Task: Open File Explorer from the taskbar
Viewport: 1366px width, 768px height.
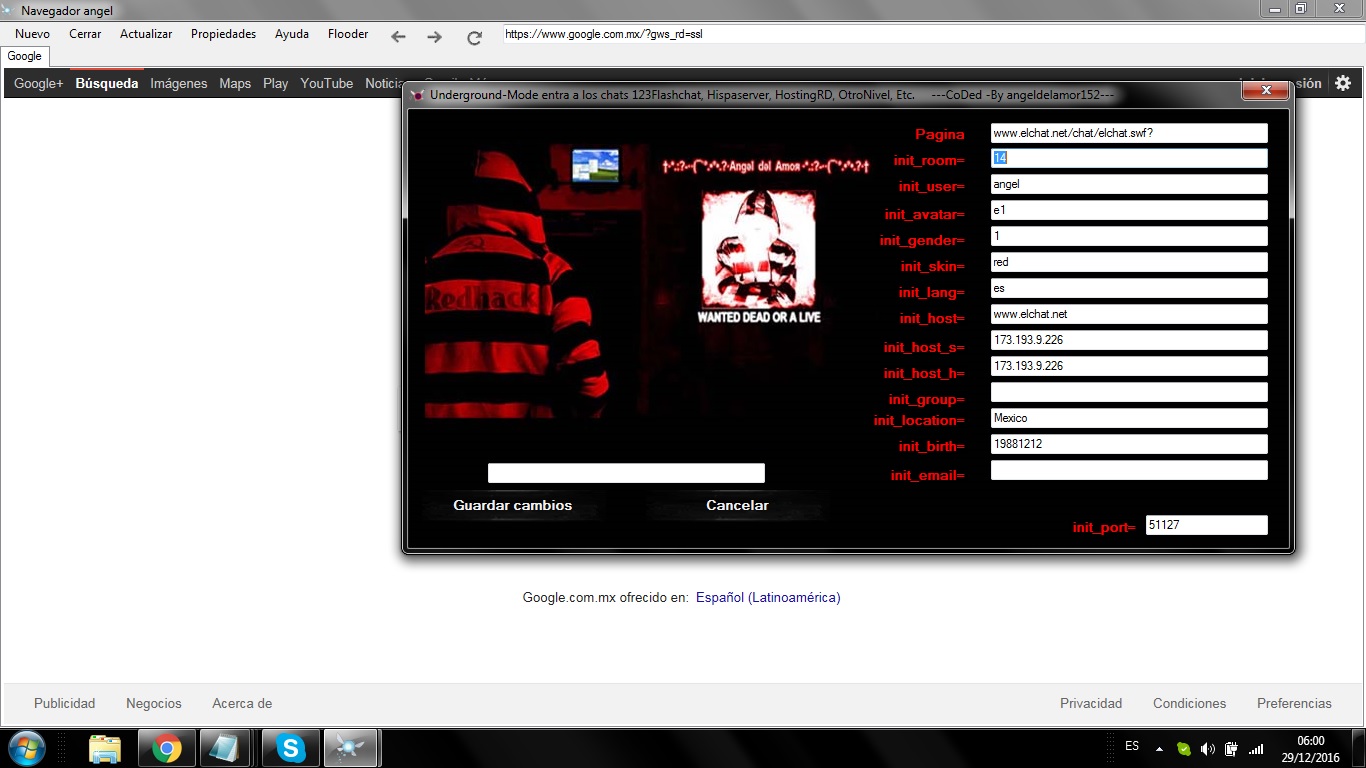Action: (x=104, y=748)
